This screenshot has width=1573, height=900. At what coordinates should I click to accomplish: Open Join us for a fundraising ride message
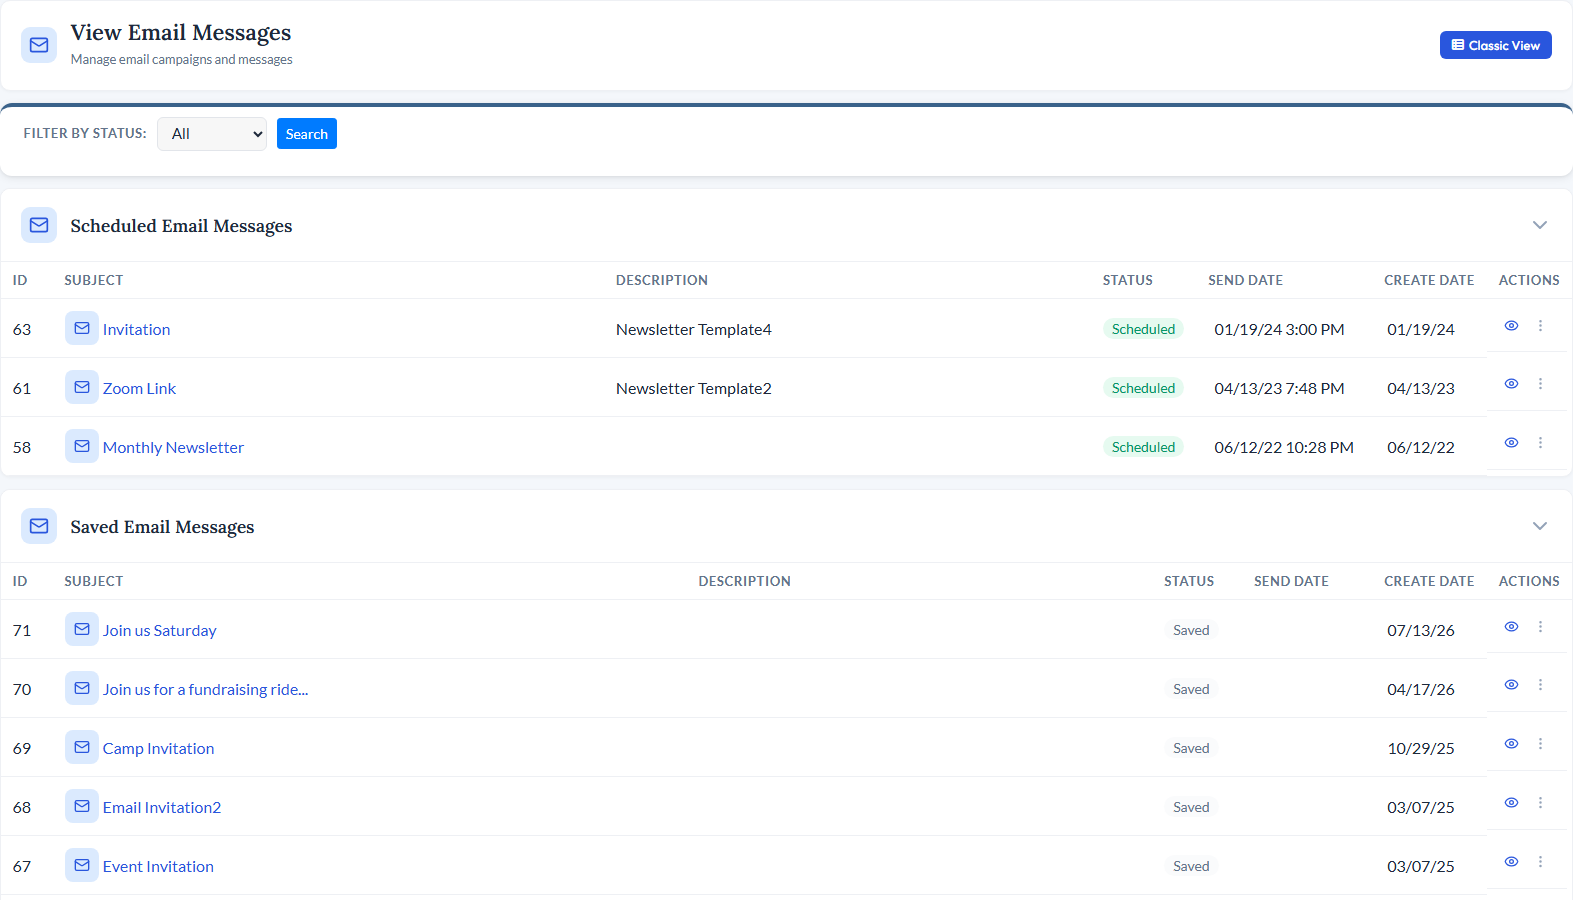(x=205, y=689)
